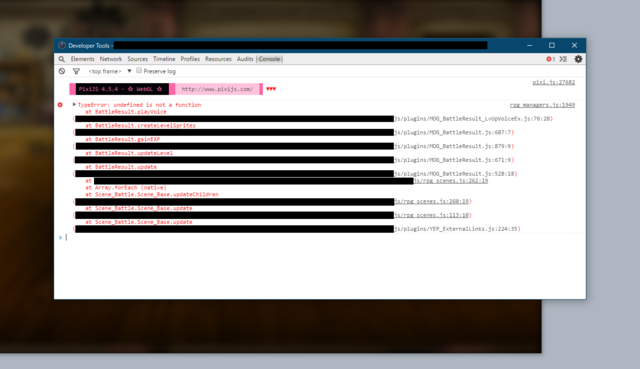Minimize the Developer Tools window

529,45
